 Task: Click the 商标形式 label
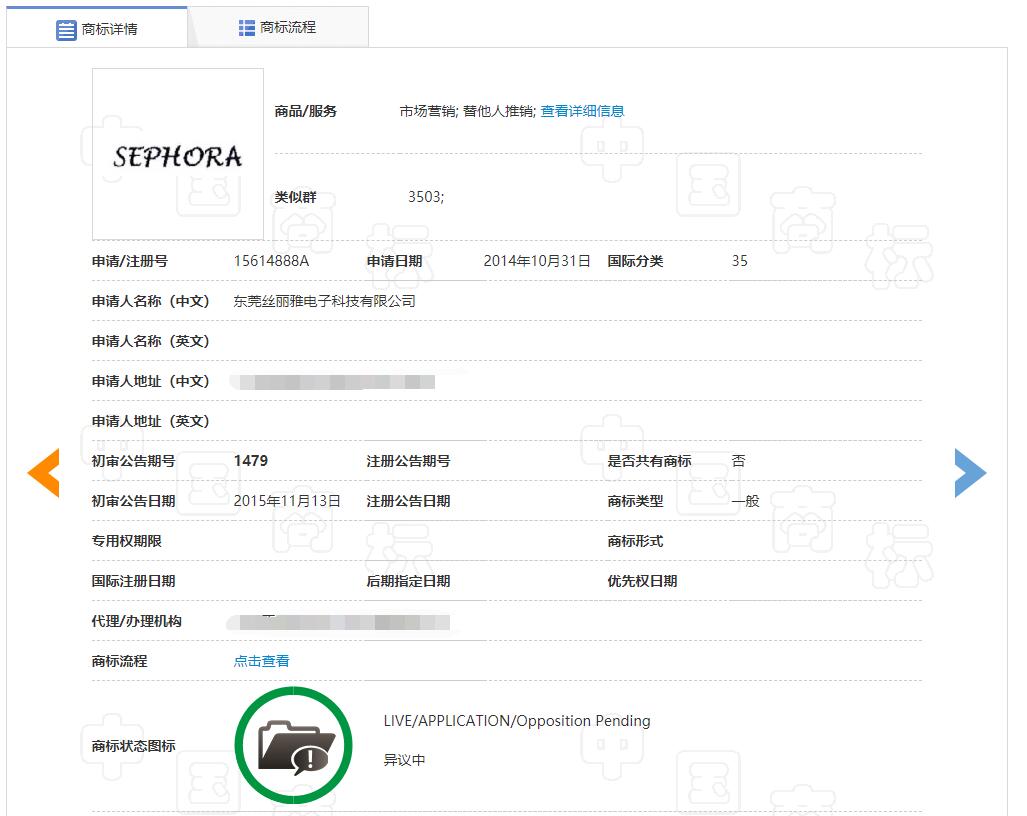635,541
